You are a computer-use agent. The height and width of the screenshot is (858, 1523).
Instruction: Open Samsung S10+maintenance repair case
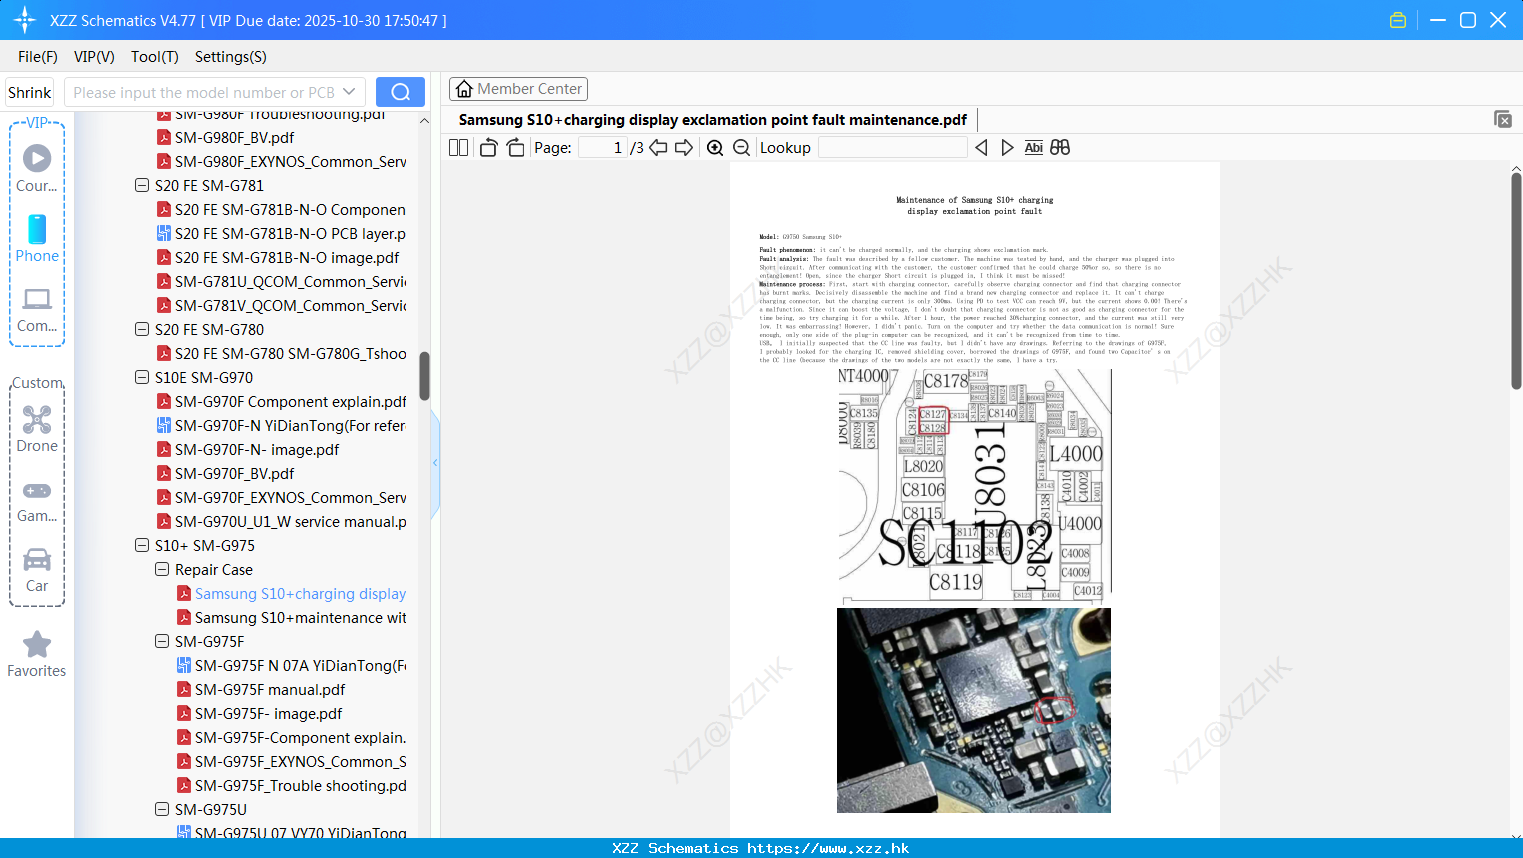[291, 617]
